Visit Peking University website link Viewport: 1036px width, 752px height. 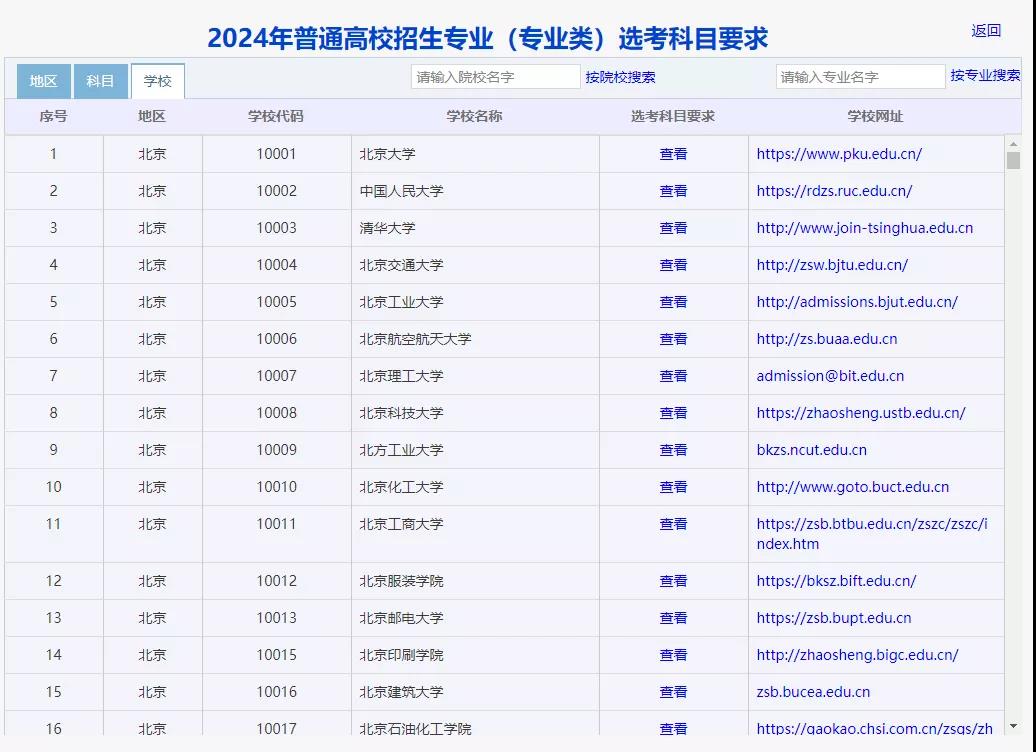838,153
